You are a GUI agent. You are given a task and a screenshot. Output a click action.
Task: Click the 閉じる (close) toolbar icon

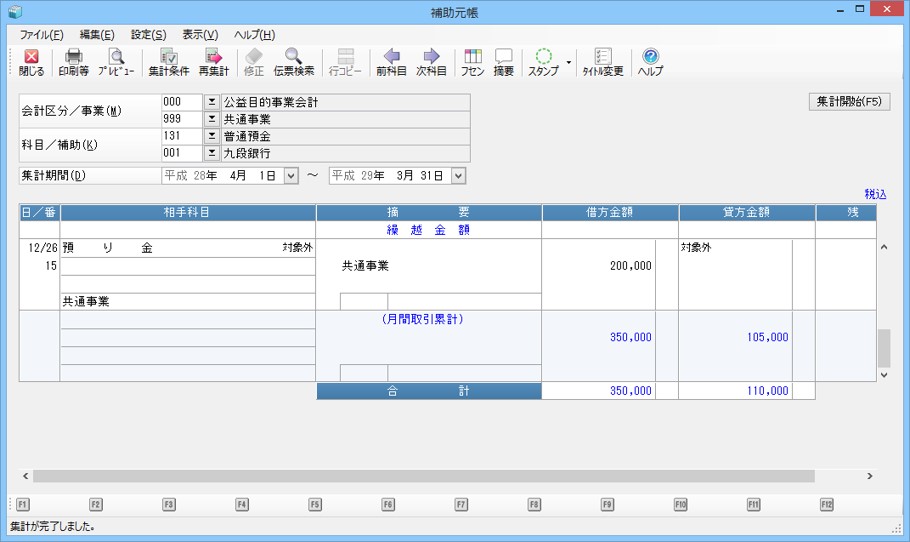[x=31, y=62]
